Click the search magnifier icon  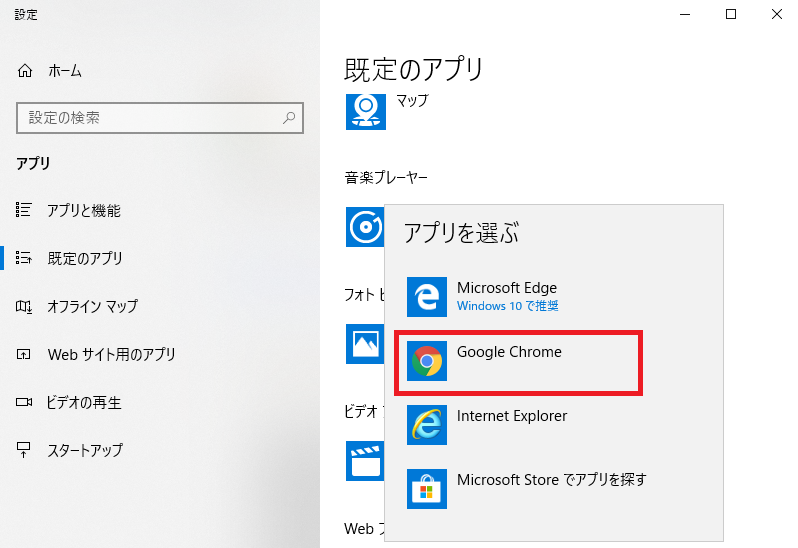point(289,118)
